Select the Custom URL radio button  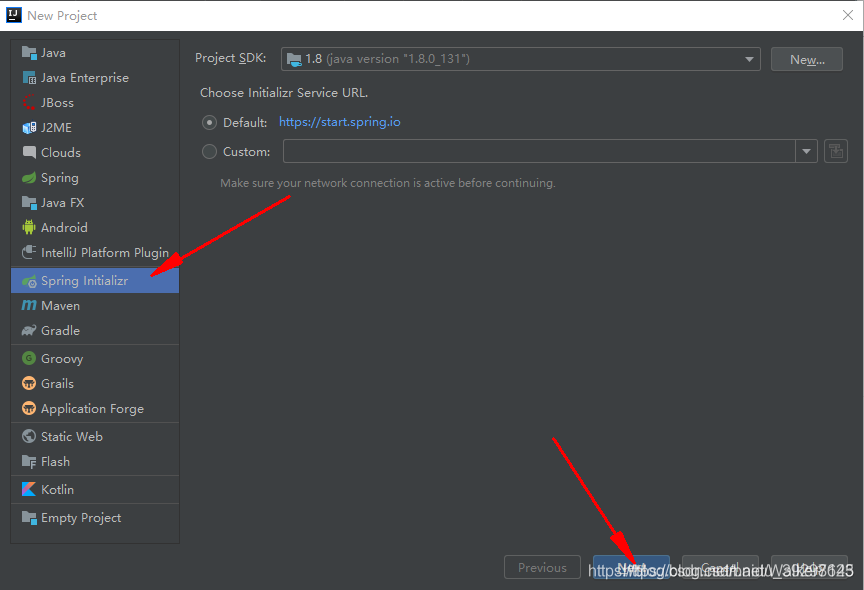(x=209, y=151)
